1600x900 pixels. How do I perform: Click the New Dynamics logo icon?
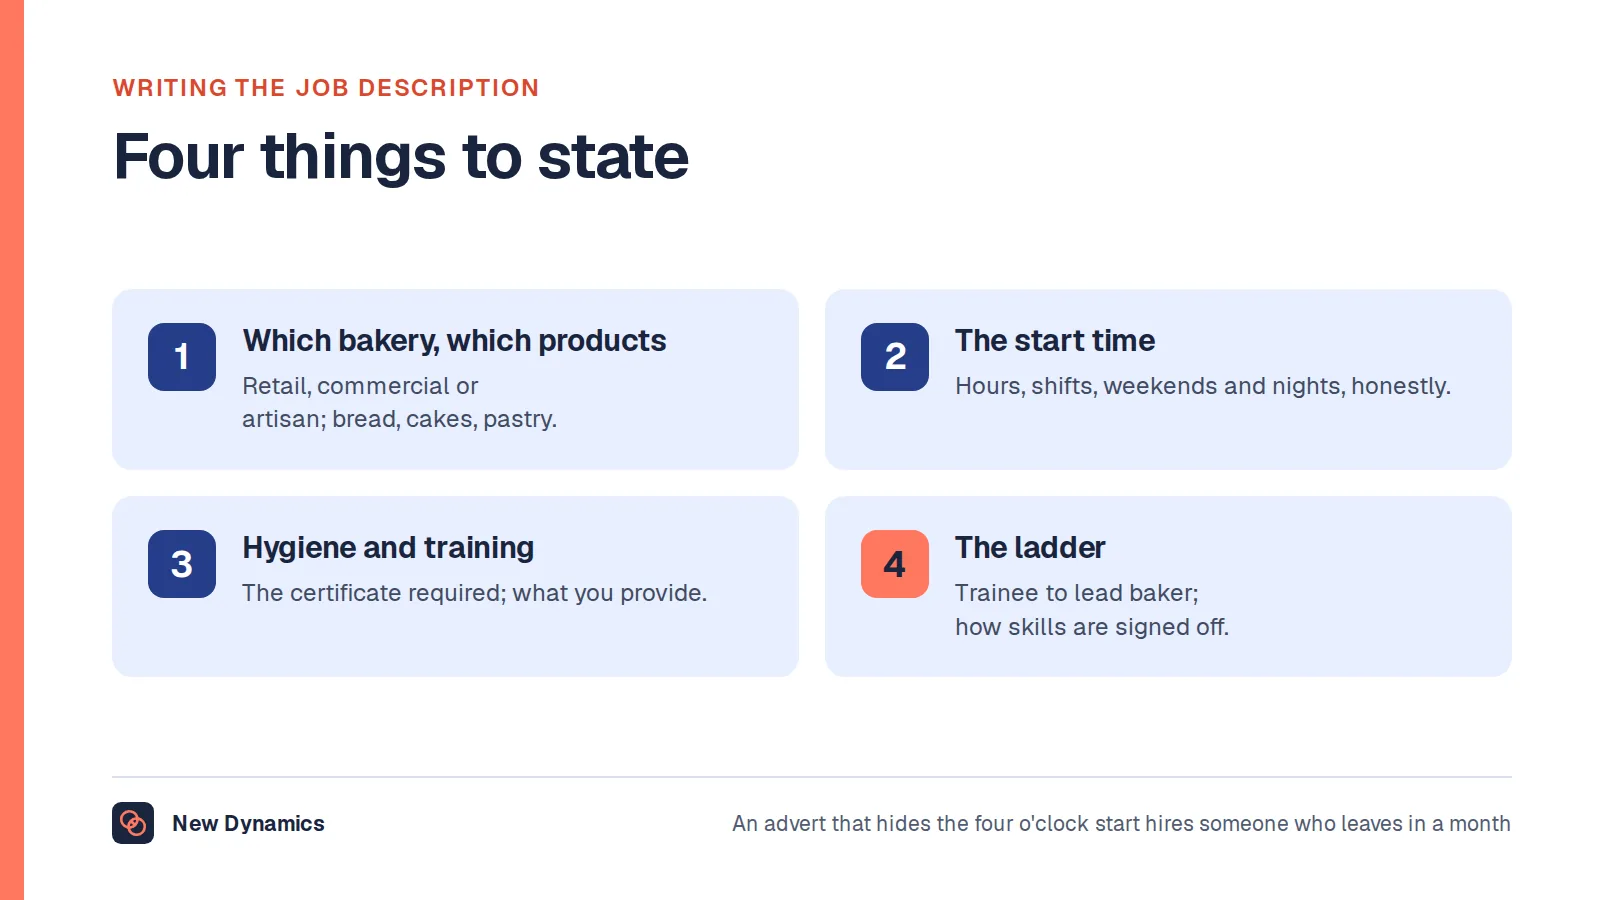tap(133, 823)
